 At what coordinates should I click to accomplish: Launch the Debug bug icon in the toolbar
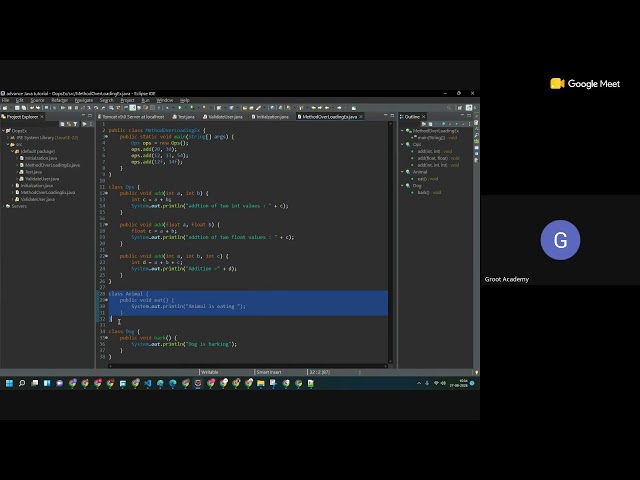coord(167,108)
